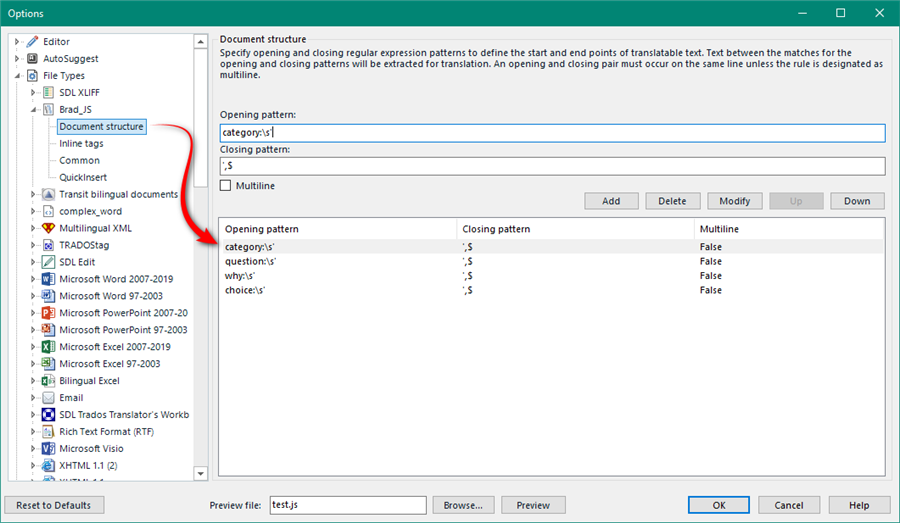Click the Cancel button
The width and height of the screenshot is (900, 523).
coord(789,505)
